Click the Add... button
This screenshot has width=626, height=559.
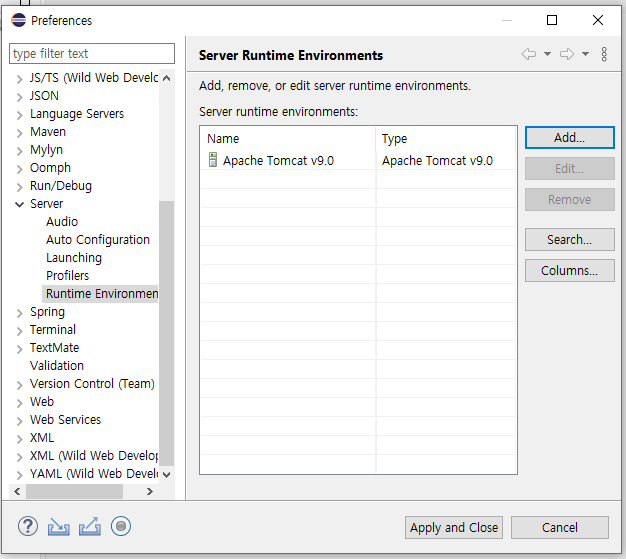(569, 138)
